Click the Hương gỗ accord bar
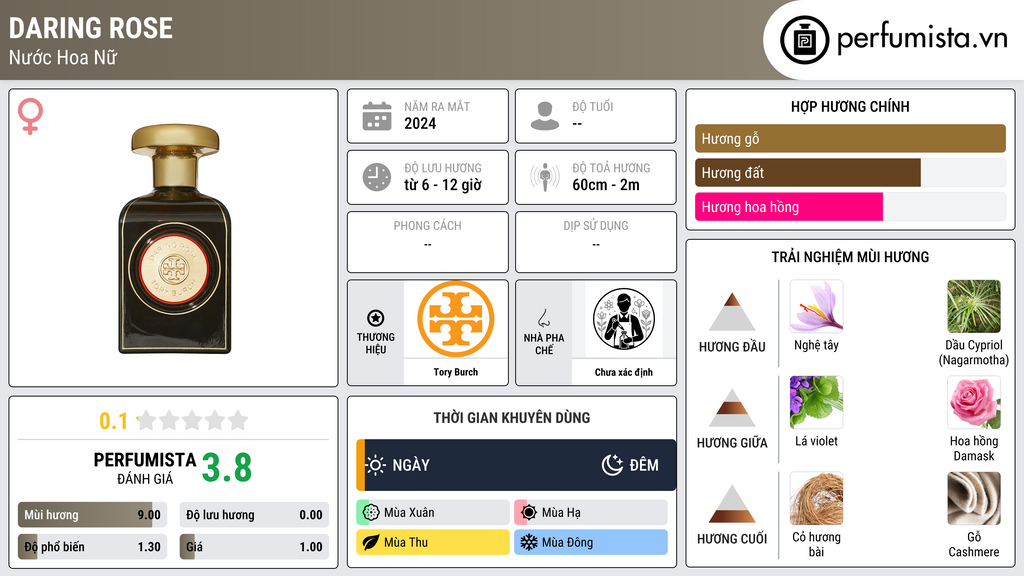 point(850,138)
